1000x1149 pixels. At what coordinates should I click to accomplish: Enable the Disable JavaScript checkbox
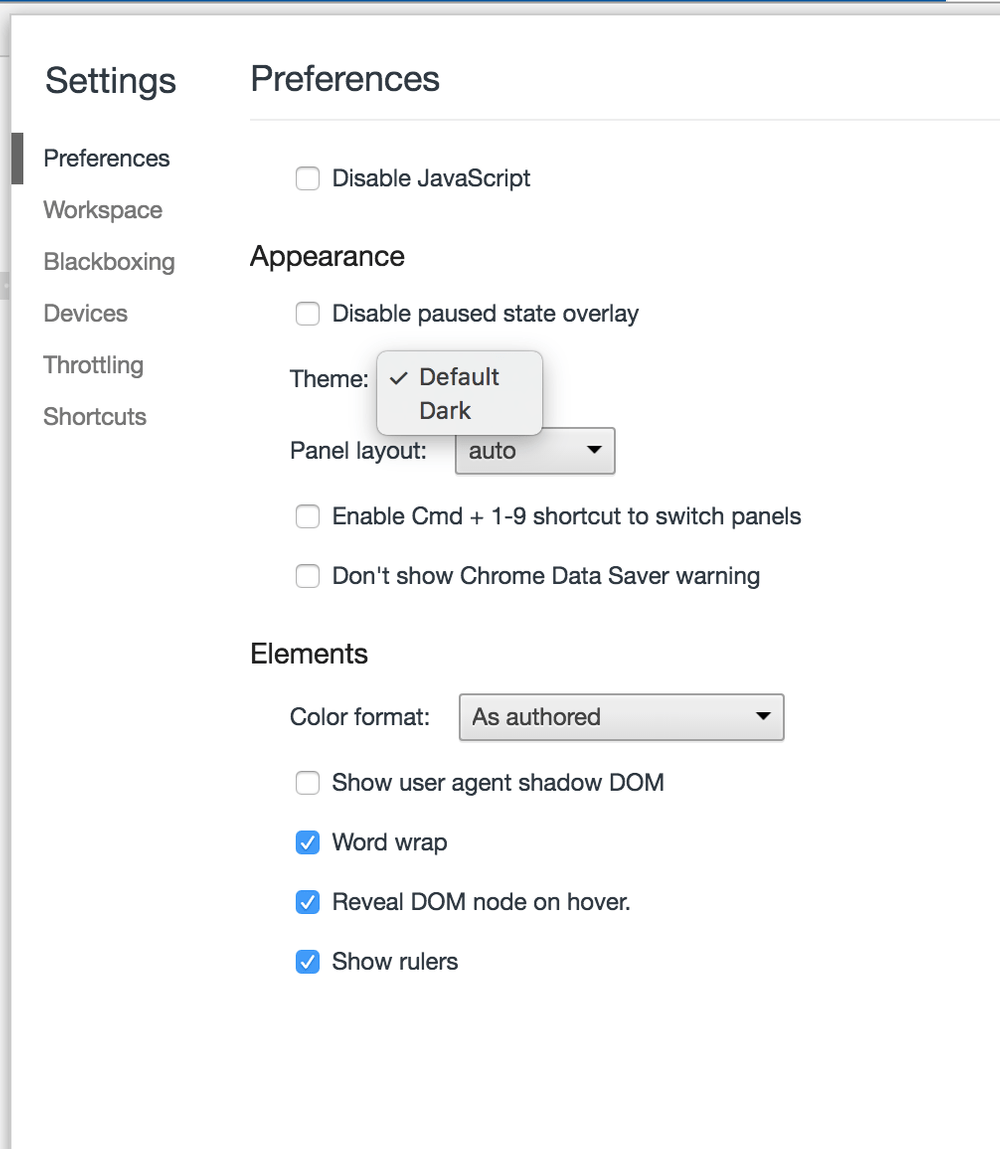[308, 178]
